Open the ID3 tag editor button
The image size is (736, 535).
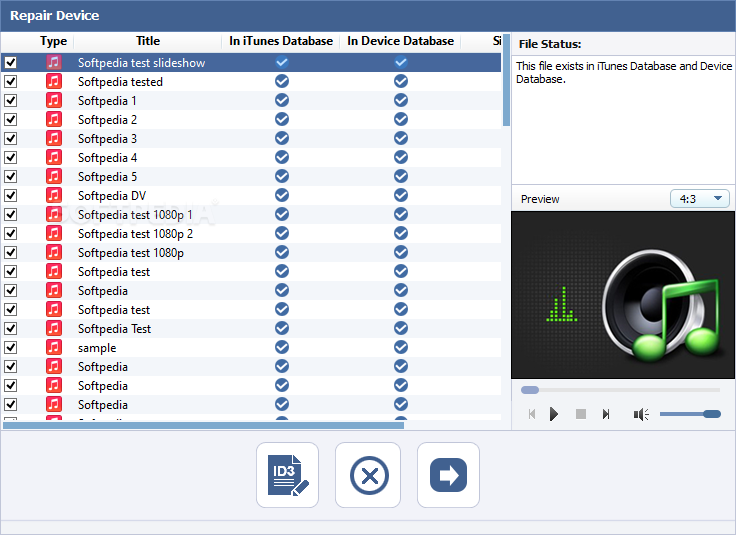287,475
